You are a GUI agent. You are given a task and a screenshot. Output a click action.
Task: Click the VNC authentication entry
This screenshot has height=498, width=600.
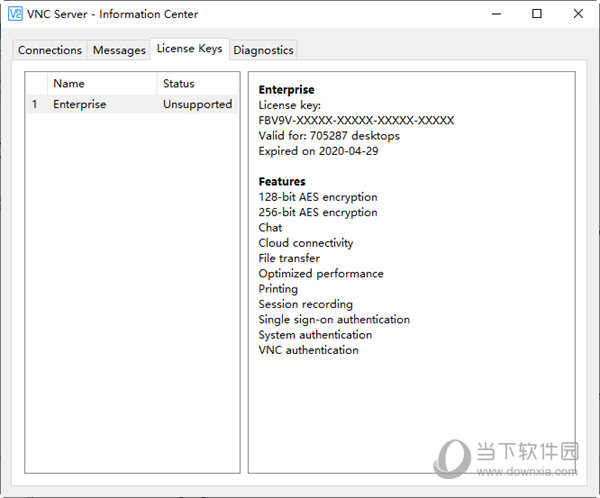tap(308, 350)
